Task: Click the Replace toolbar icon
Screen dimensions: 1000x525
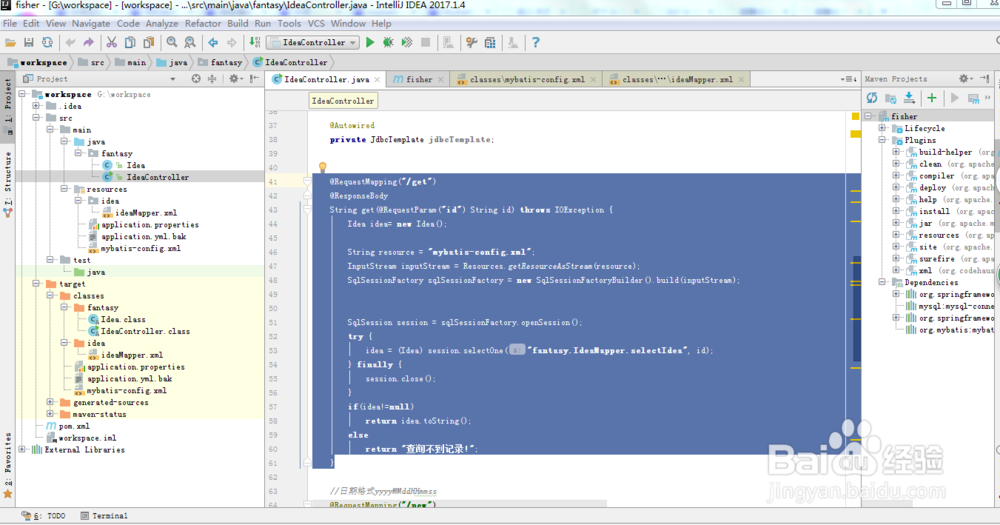Action: [190, 43]
